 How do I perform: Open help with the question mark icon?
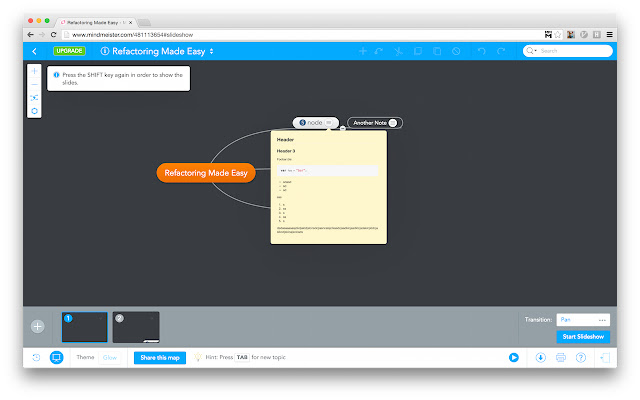pyautogui.click(x=580, y=358)
